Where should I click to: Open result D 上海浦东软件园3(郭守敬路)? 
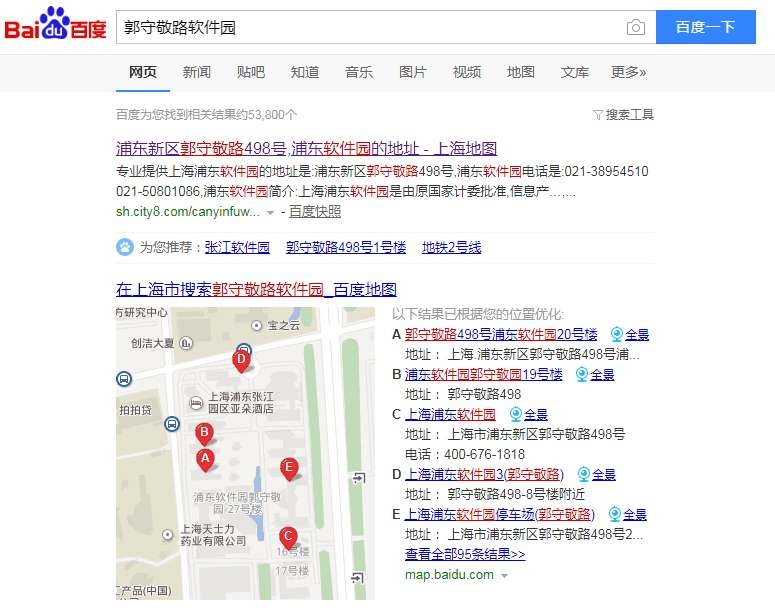(x=484, y=475)
